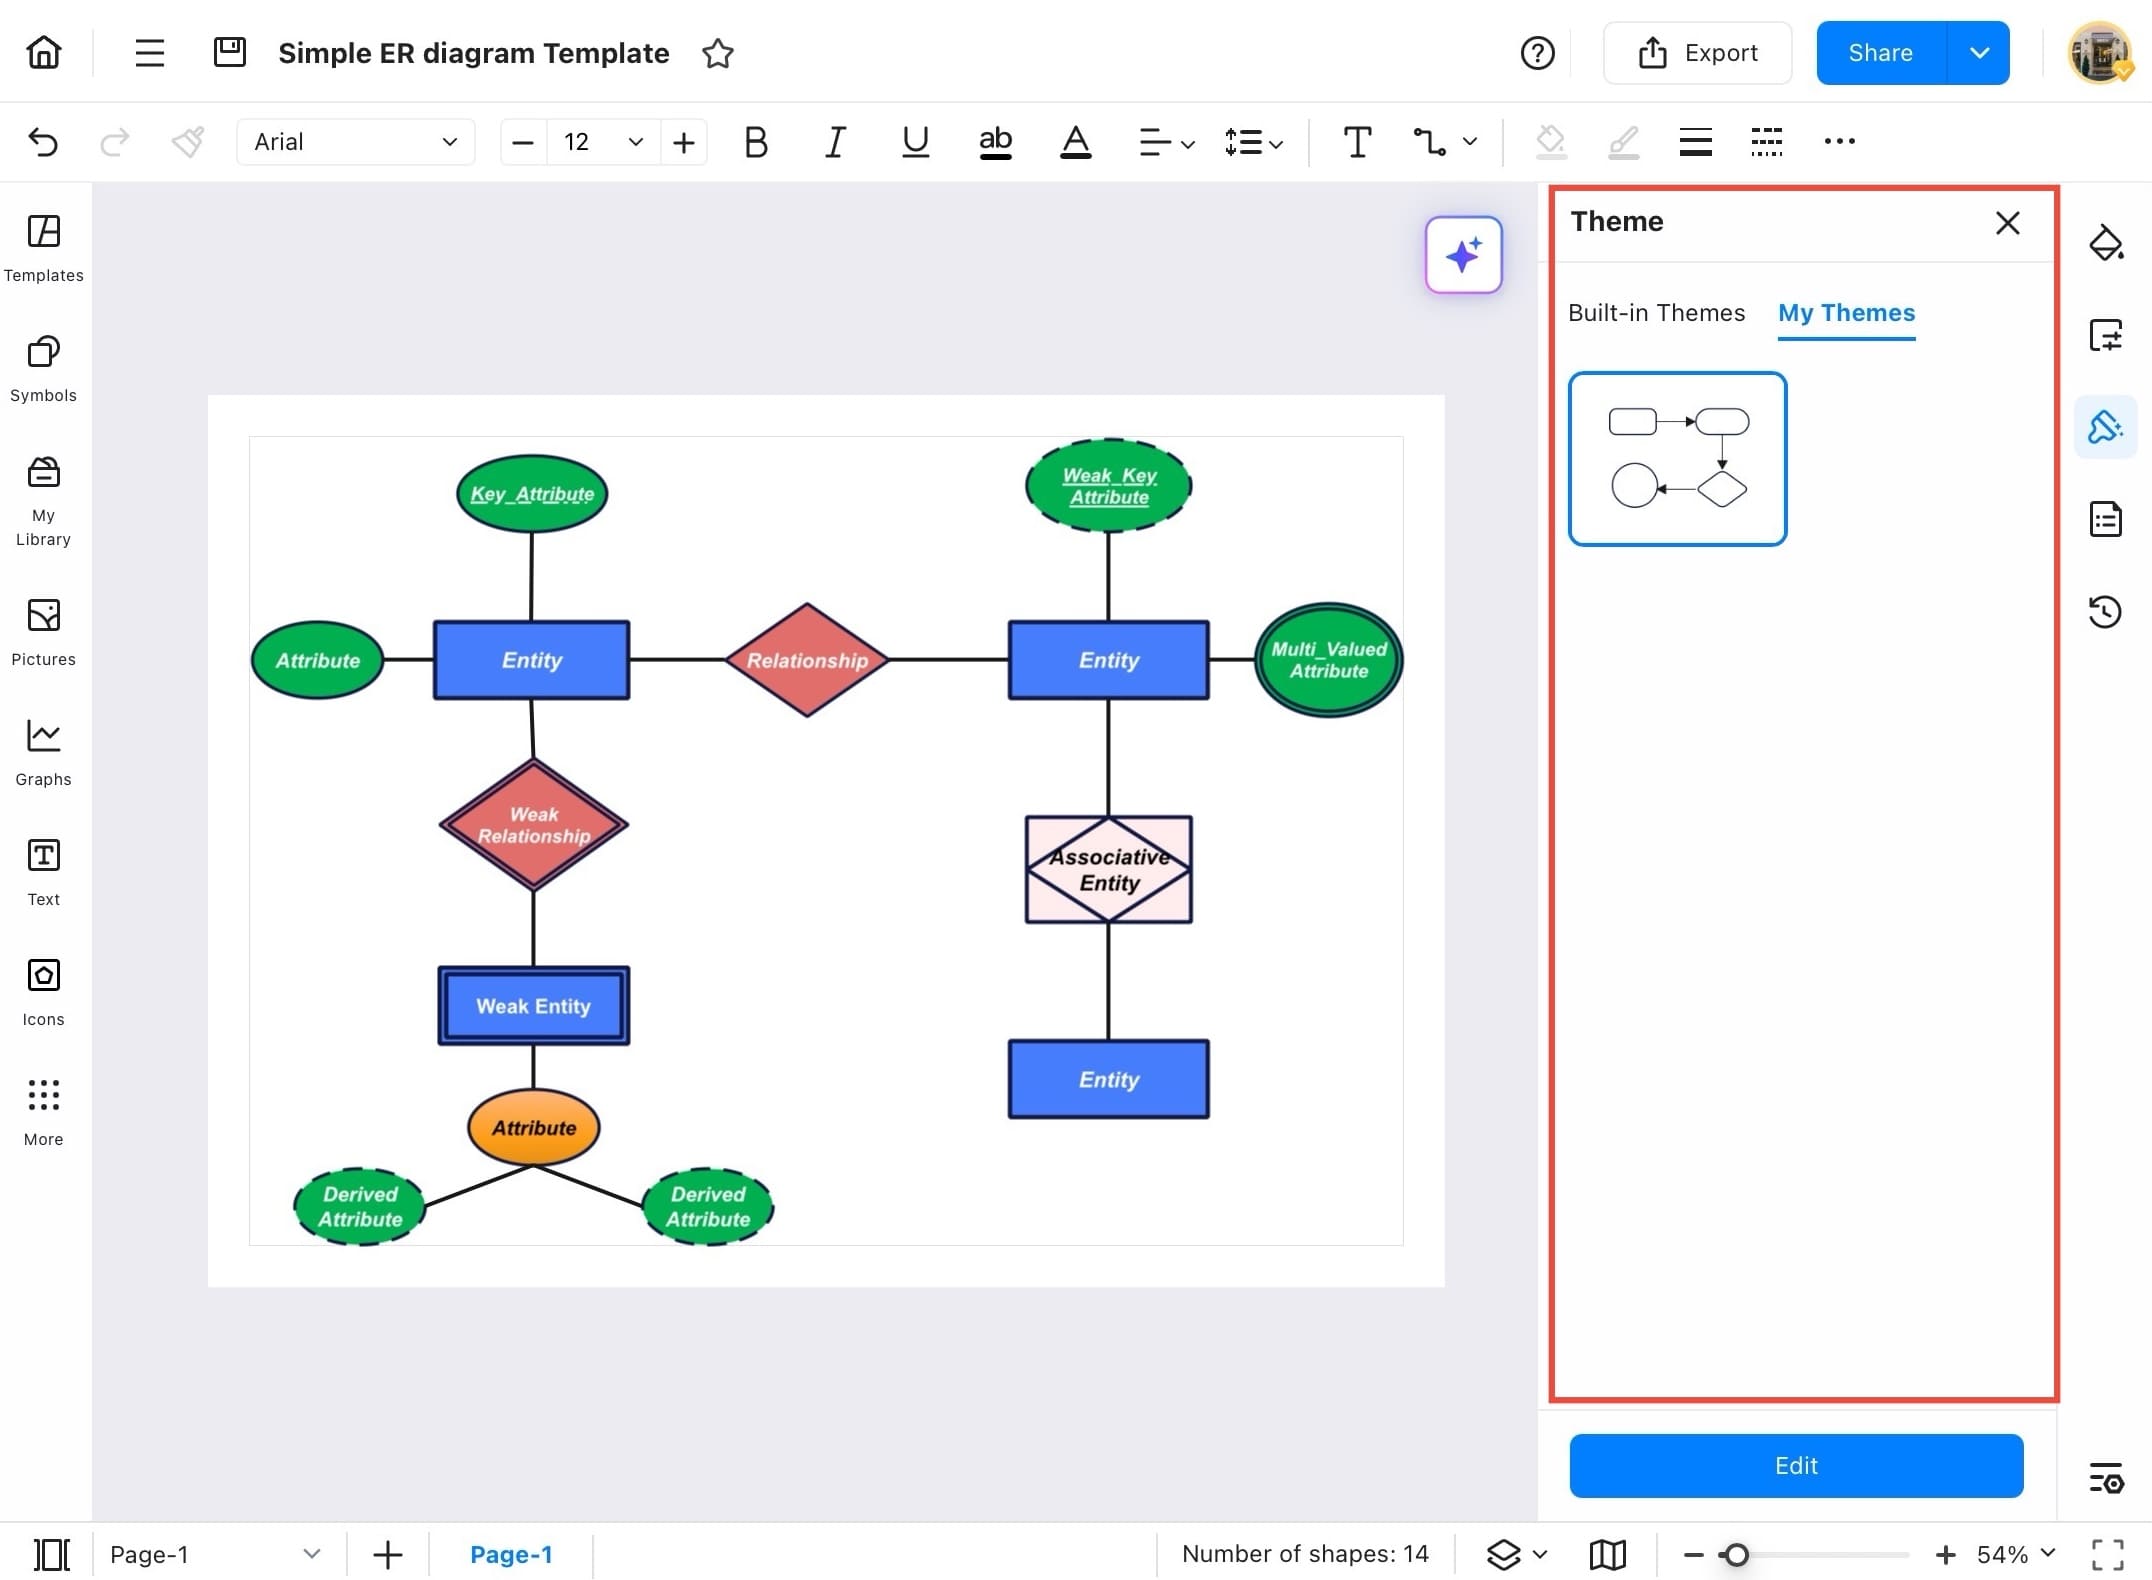Click the zoom slider handle

pos(1737,1554)
